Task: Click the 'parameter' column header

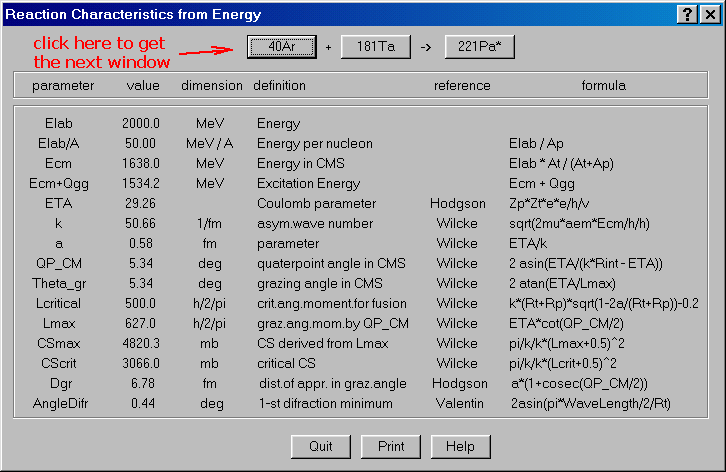Action: pos(63,86)
